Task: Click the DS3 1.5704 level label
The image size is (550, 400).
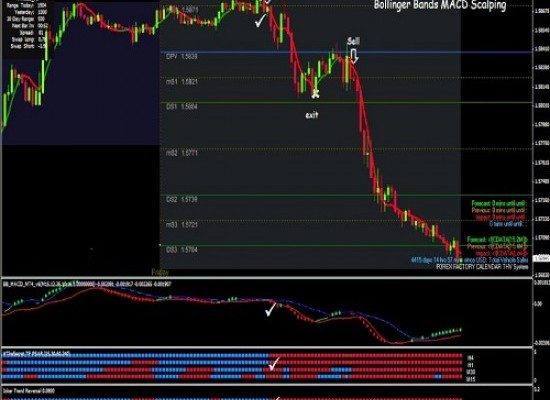Action: tap(182, 249)
